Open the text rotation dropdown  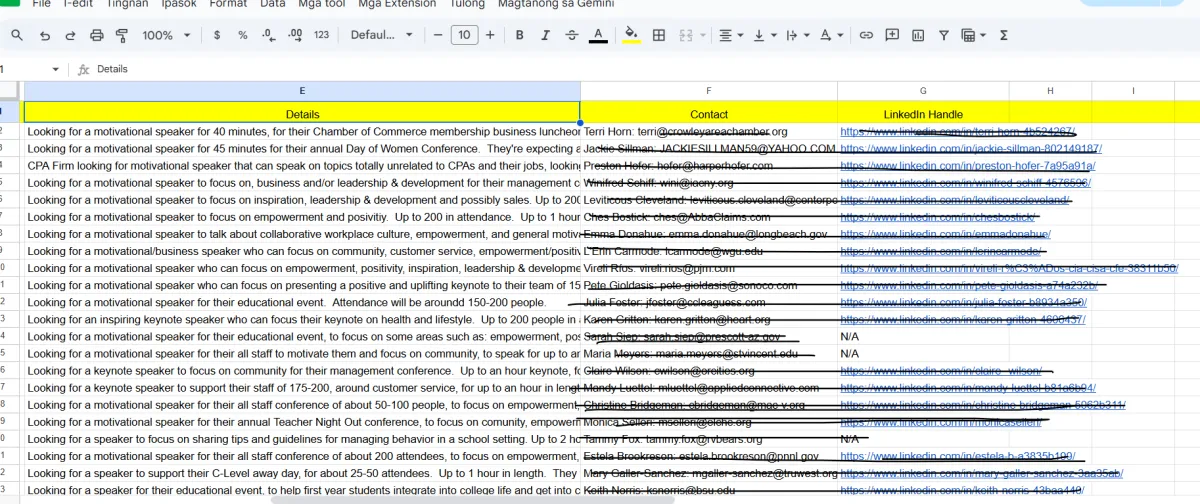830,35
